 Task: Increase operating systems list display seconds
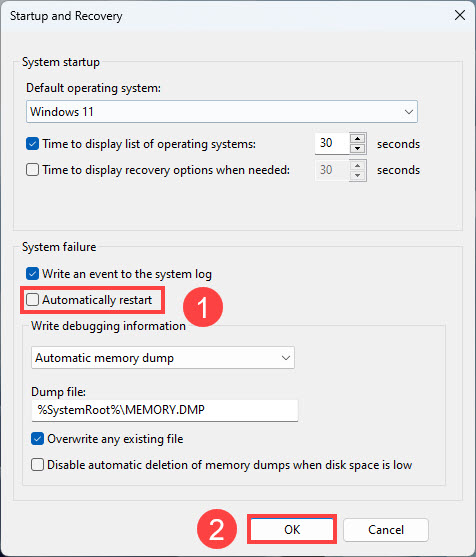point(358,139)
